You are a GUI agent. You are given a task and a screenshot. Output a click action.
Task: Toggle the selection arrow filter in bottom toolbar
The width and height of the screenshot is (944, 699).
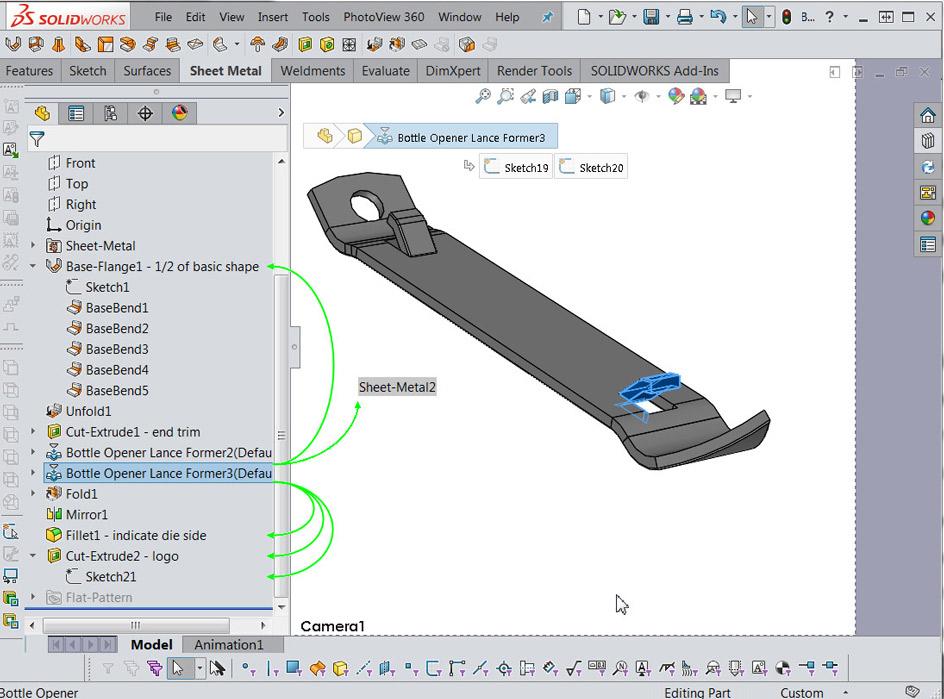178,668
